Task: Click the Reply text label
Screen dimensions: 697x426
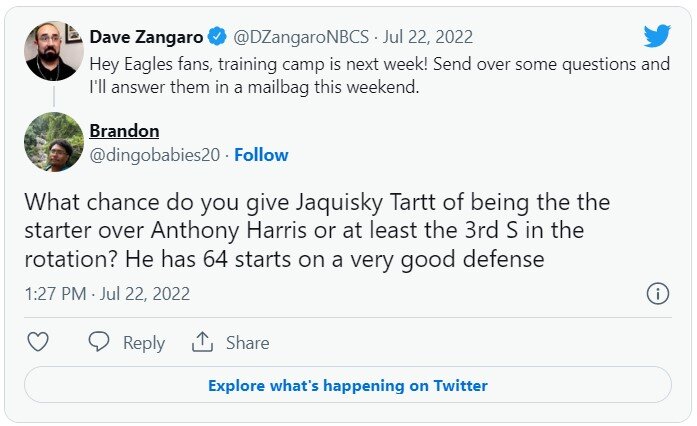Action: 144,343
